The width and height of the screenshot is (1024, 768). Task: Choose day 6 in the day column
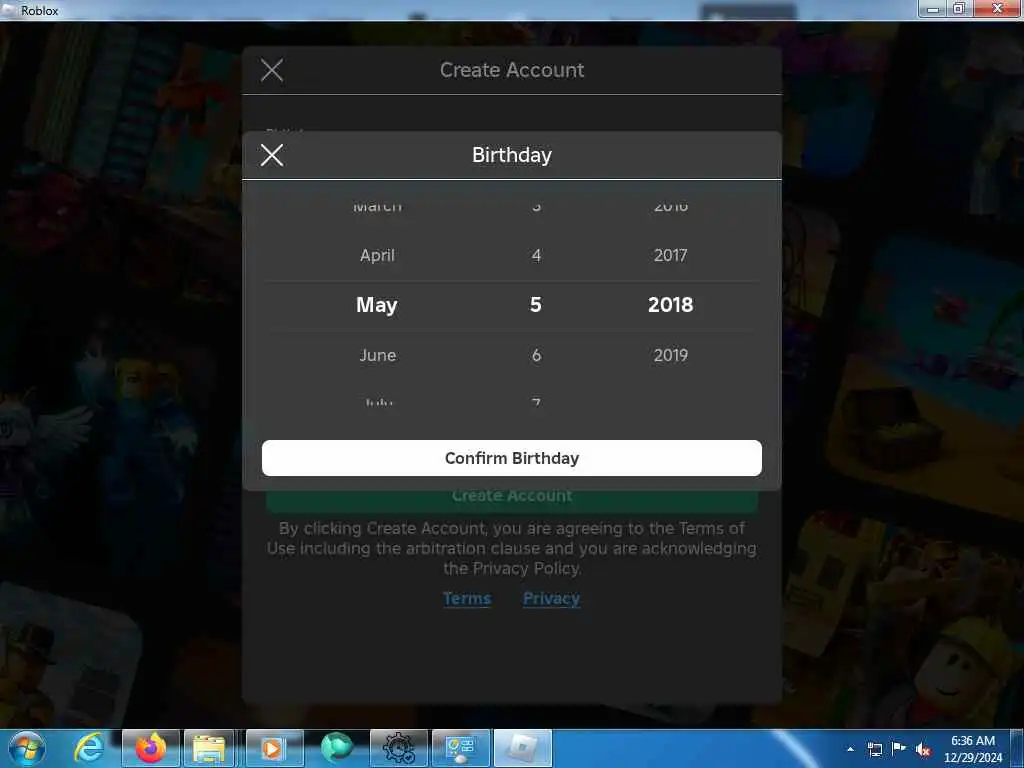(x=536, y=355)
